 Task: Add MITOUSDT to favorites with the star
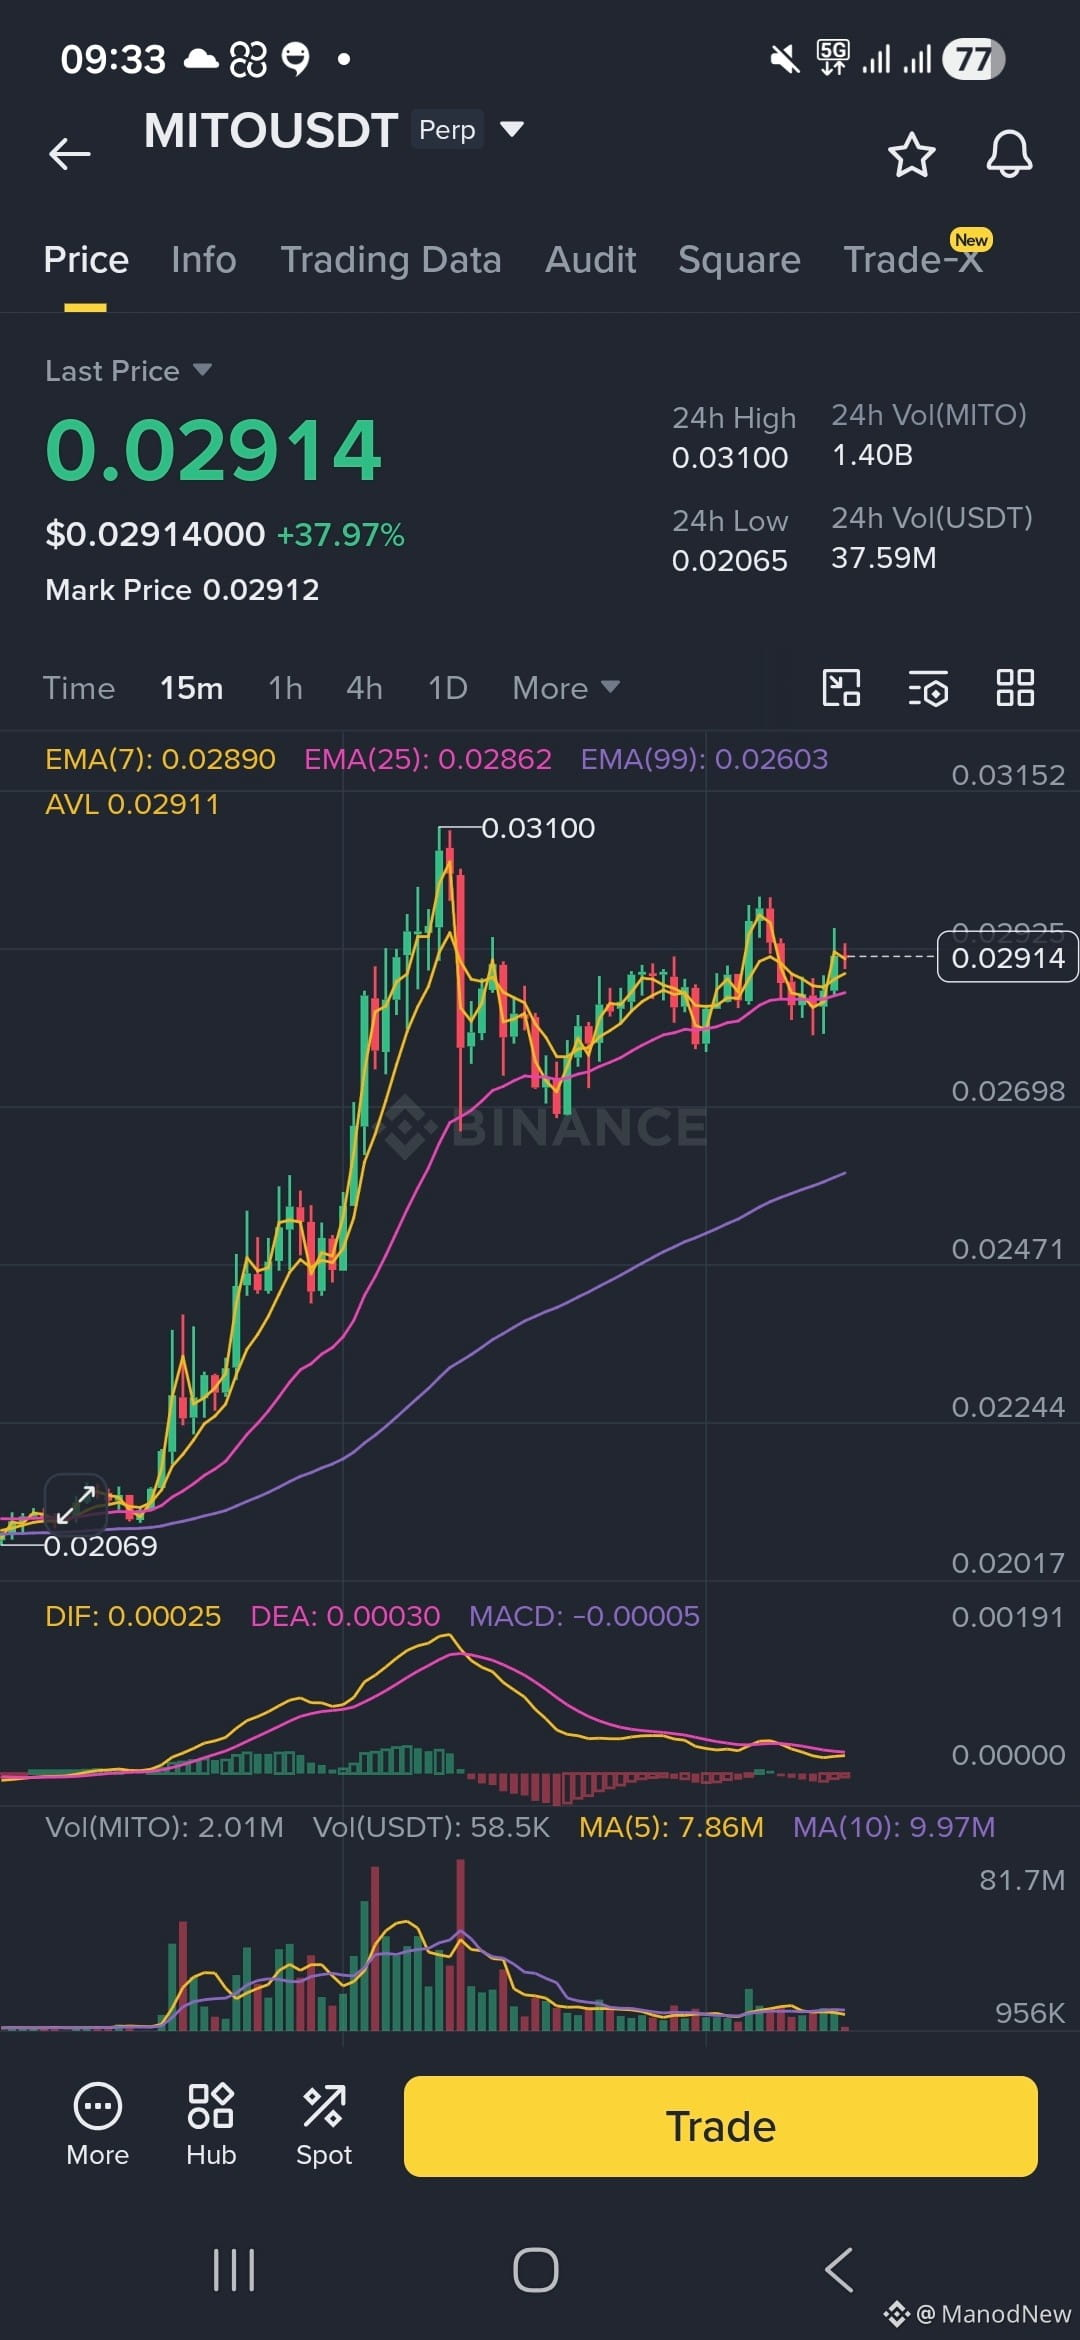coord(911,155)
